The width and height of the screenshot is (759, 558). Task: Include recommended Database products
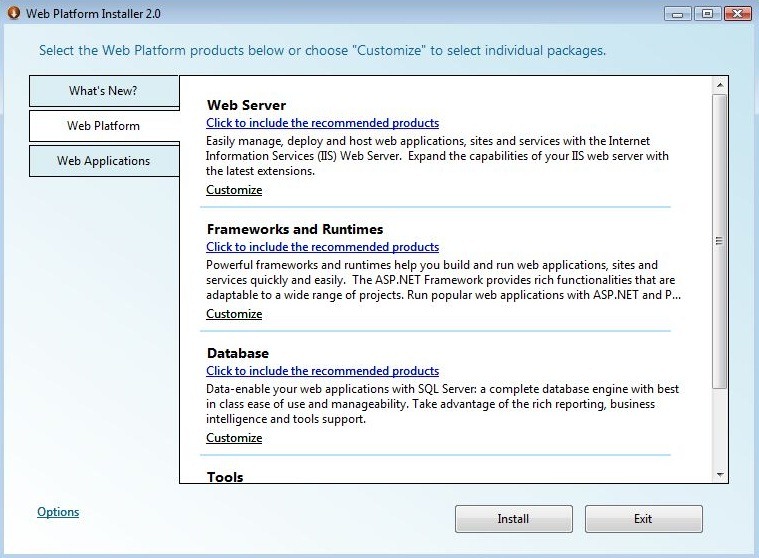coord(322,371)
